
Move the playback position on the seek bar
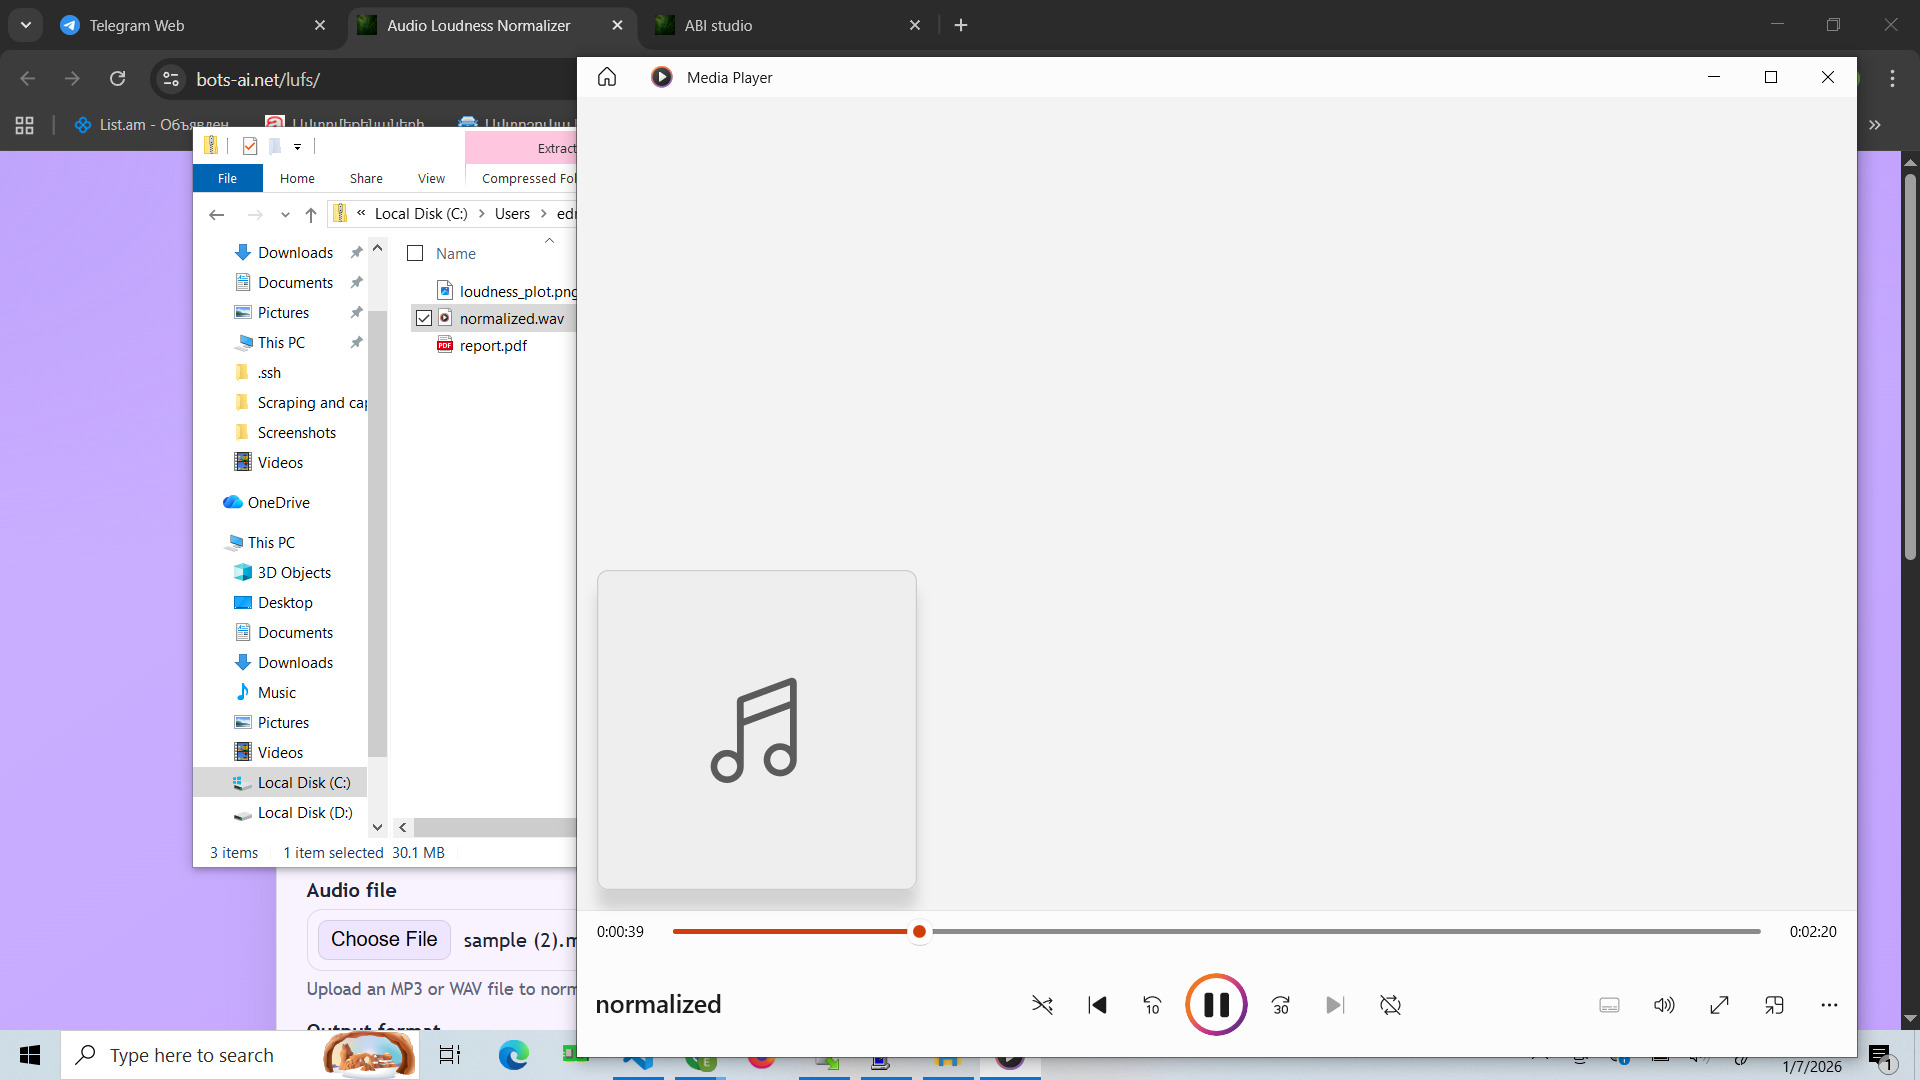(919, 931)
